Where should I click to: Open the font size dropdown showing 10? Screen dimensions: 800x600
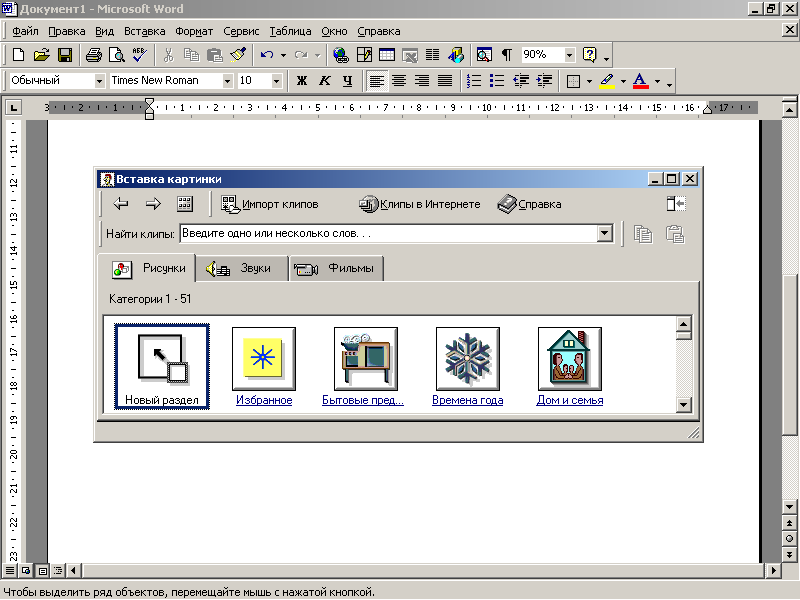[x=277, y=81]
